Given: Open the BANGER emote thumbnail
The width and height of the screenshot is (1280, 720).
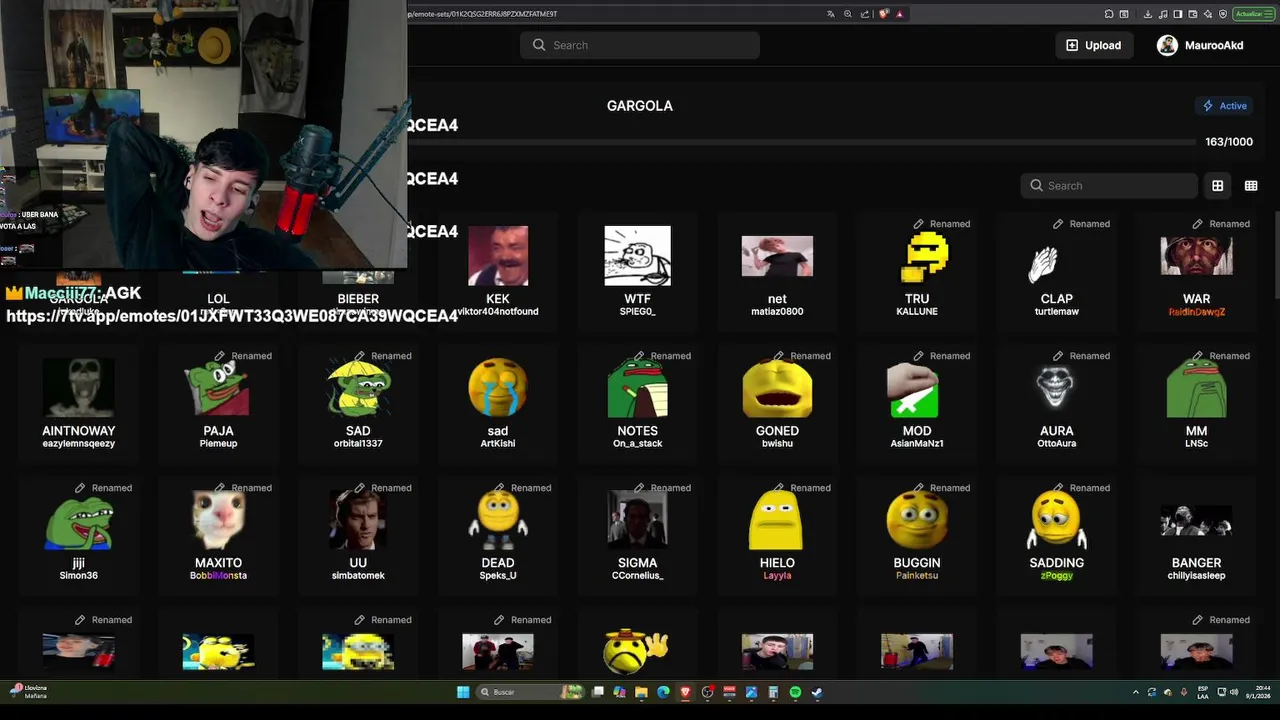Looking at the screenshot, I should 1196,521.
